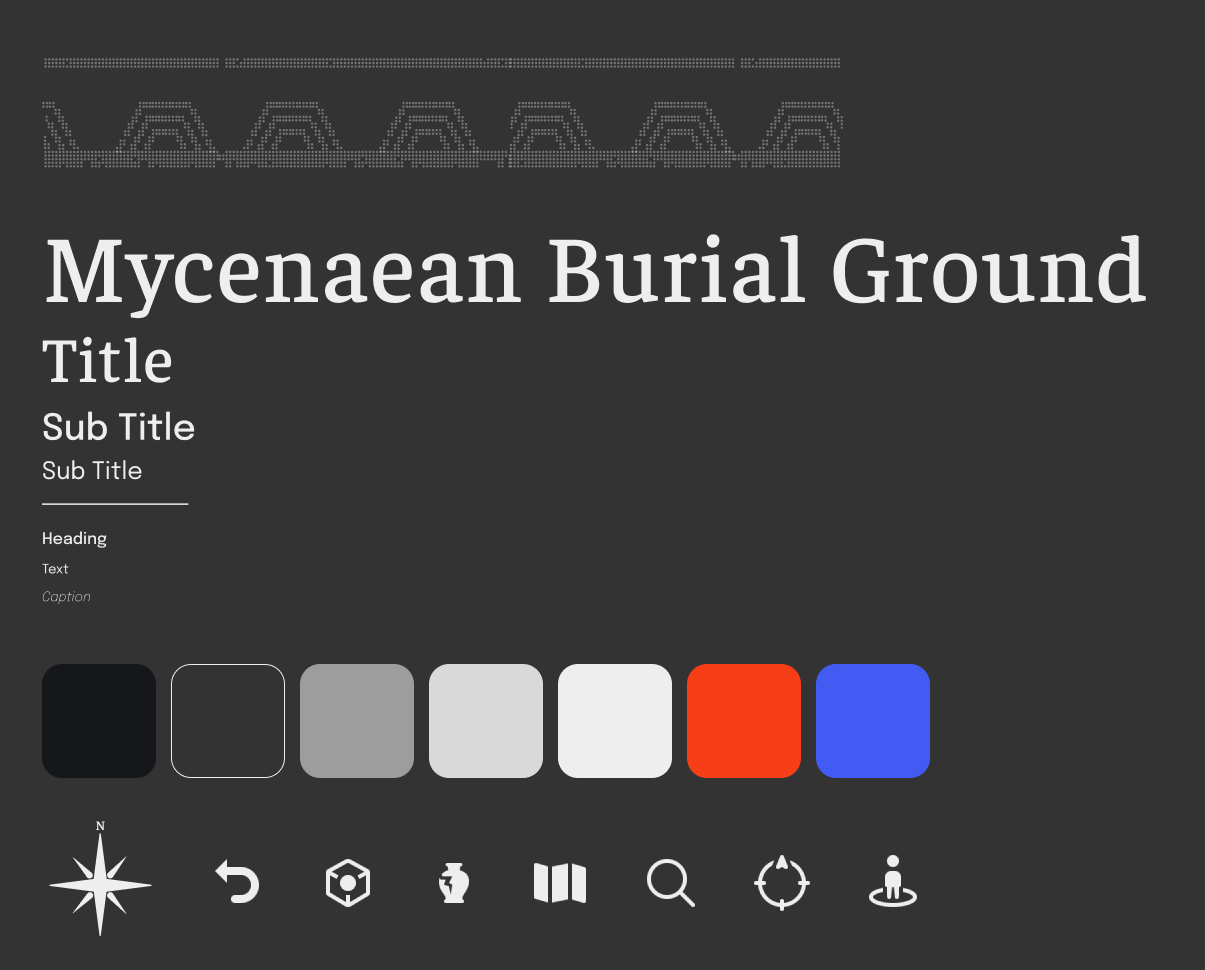This screenshot has height=970, width=1205.
Task: Choose the medium gray swatch
Action: (x=356, y=720)
